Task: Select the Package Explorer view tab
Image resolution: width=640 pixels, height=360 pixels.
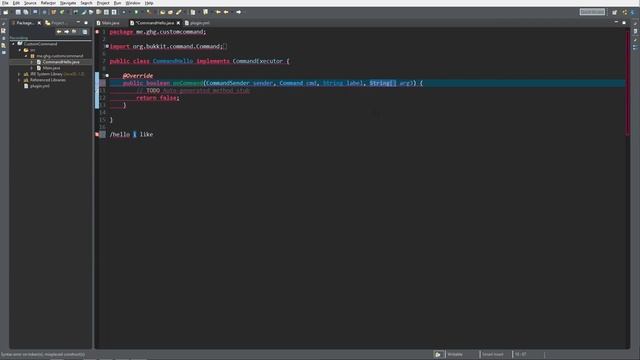Action: (24, 23)
